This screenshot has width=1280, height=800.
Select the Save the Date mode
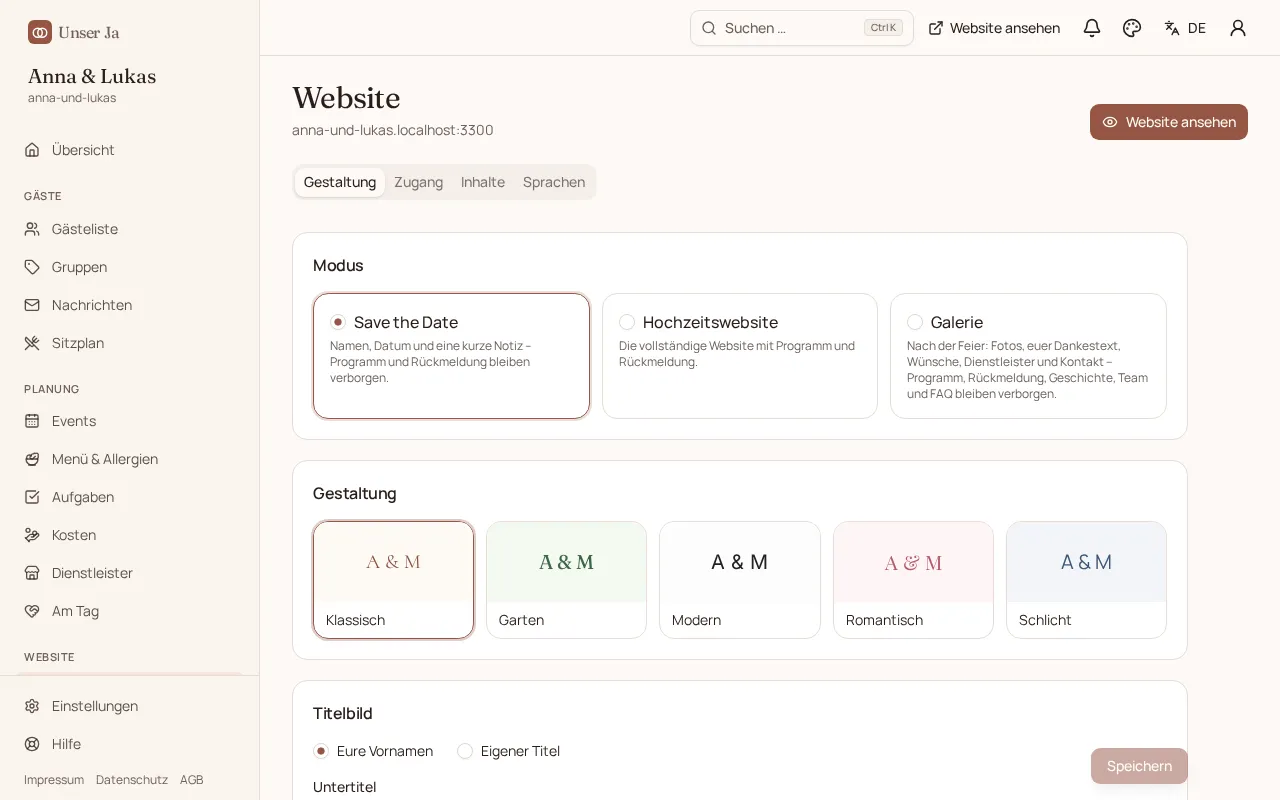(x=451, y=356)
